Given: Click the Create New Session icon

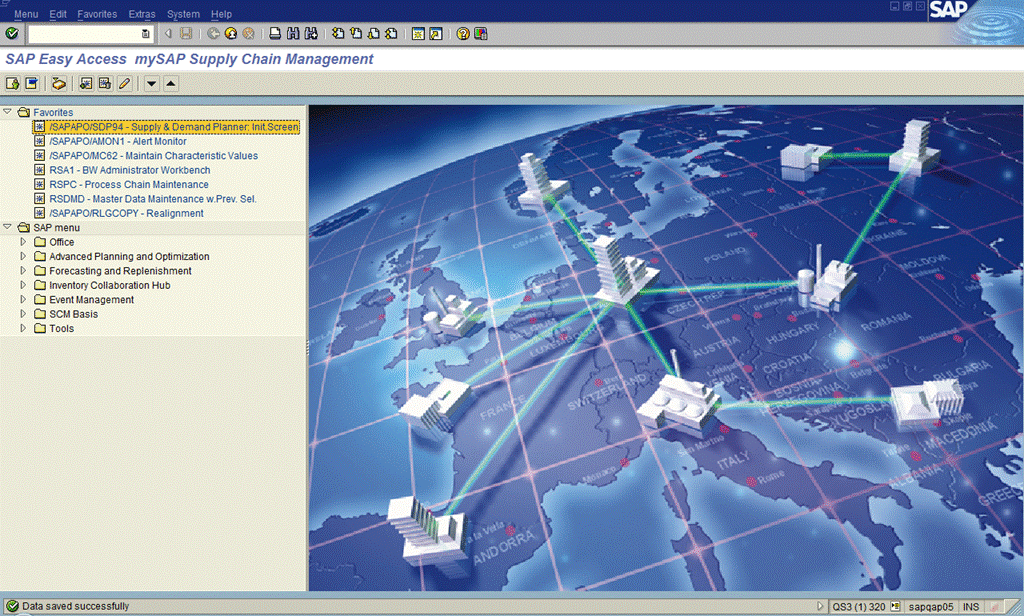Looking at the screenshot, I should pos(419,33).
